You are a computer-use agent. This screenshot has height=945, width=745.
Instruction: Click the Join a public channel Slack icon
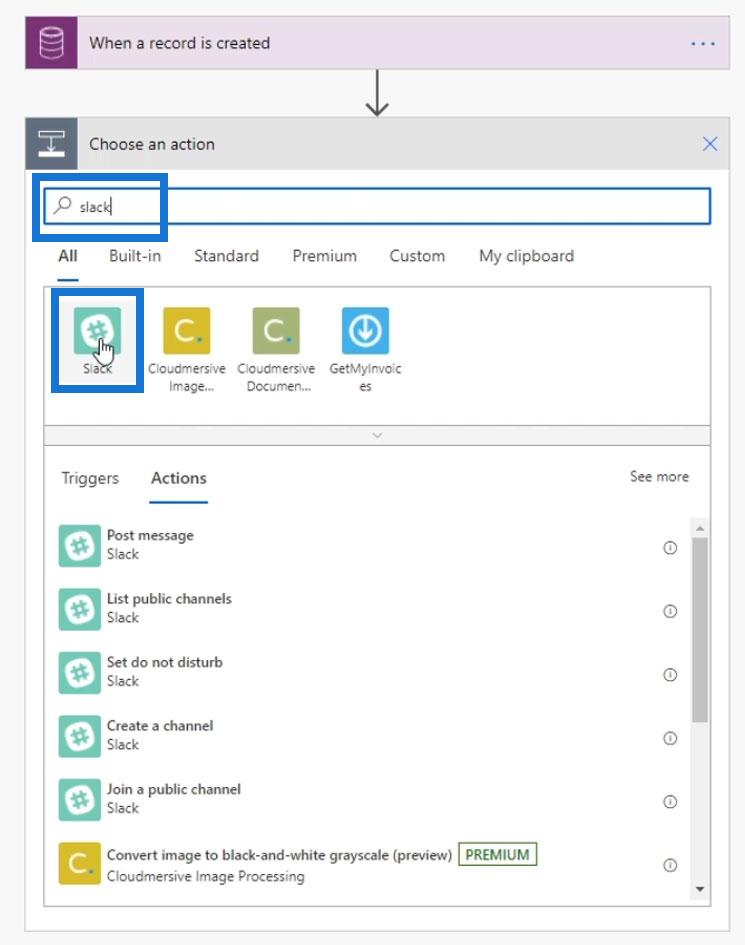(80, 800)
